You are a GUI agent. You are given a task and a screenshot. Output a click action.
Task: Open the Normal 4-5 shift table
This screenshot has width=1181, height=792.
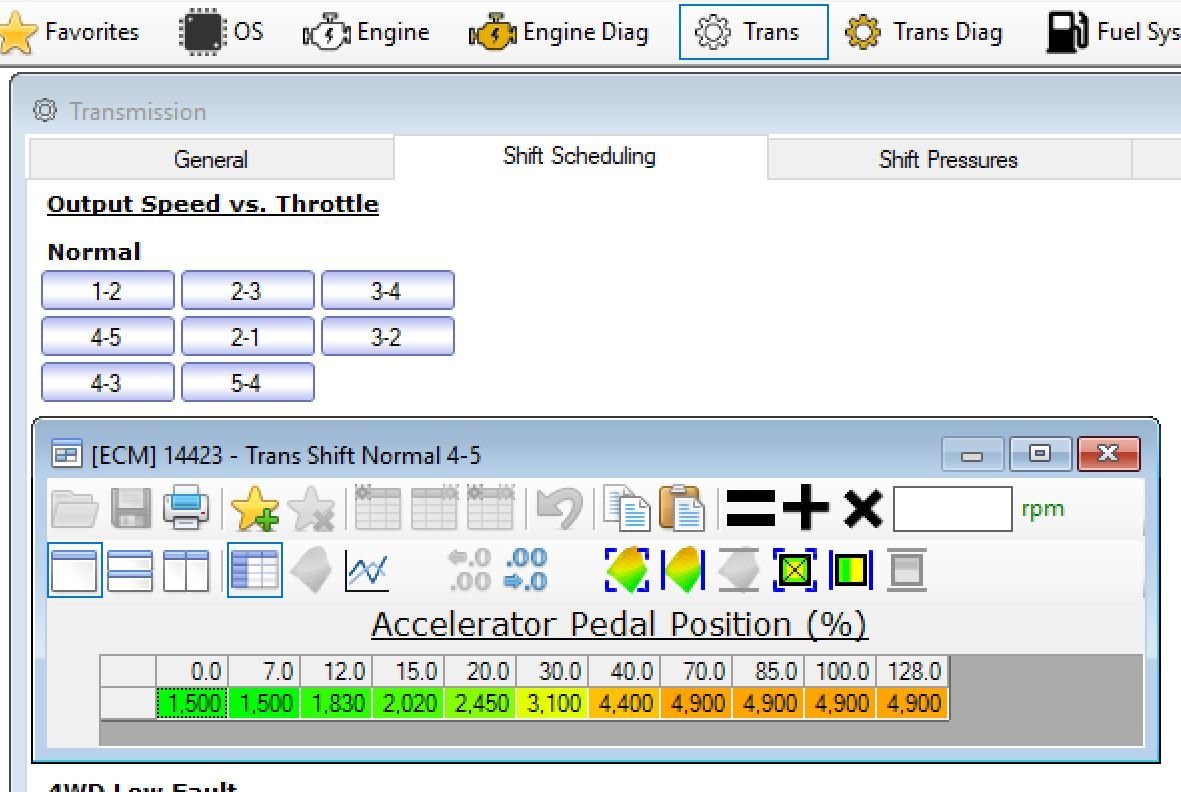click(108, 336)
